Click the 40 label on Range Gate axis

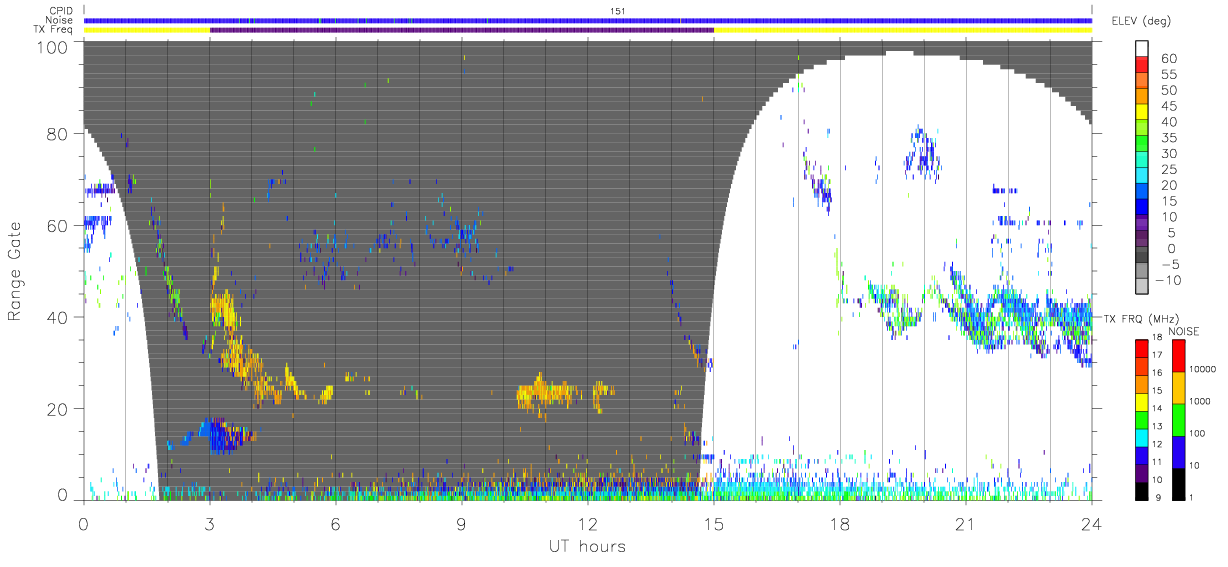(x=58, y=317)
